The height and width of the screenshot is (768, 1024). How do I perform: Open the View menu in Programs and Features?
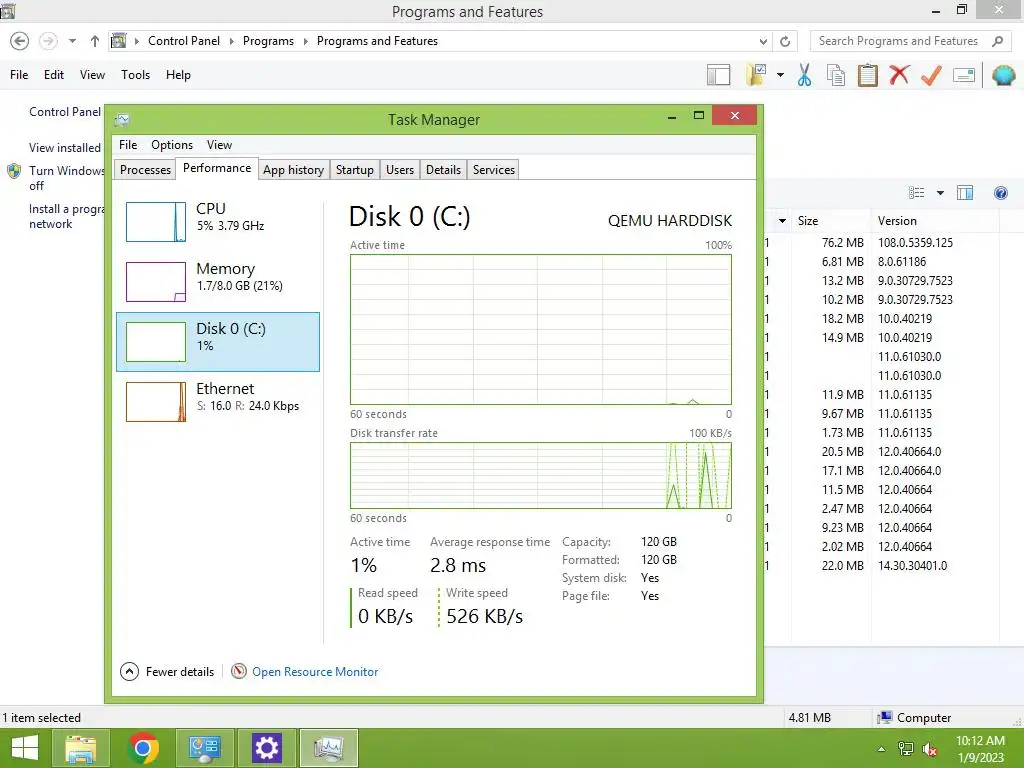[92, 75]
